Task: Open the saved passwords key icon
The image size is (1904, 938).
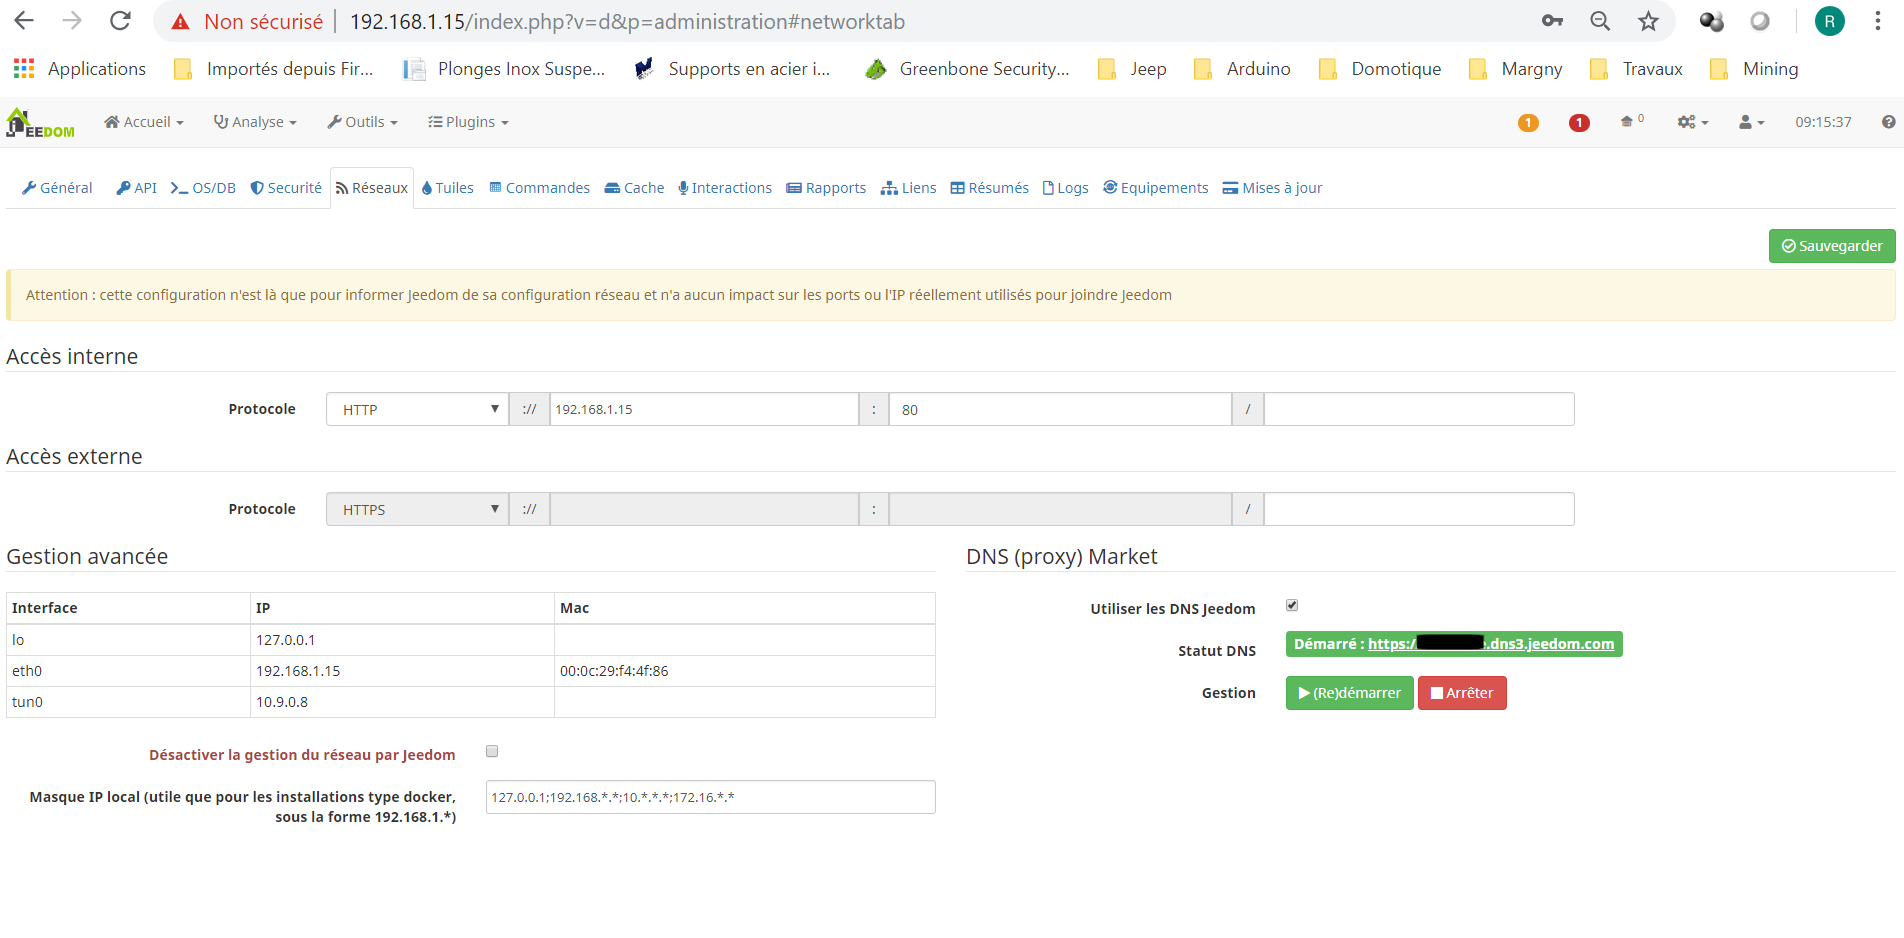Action: coord(1552,21)
